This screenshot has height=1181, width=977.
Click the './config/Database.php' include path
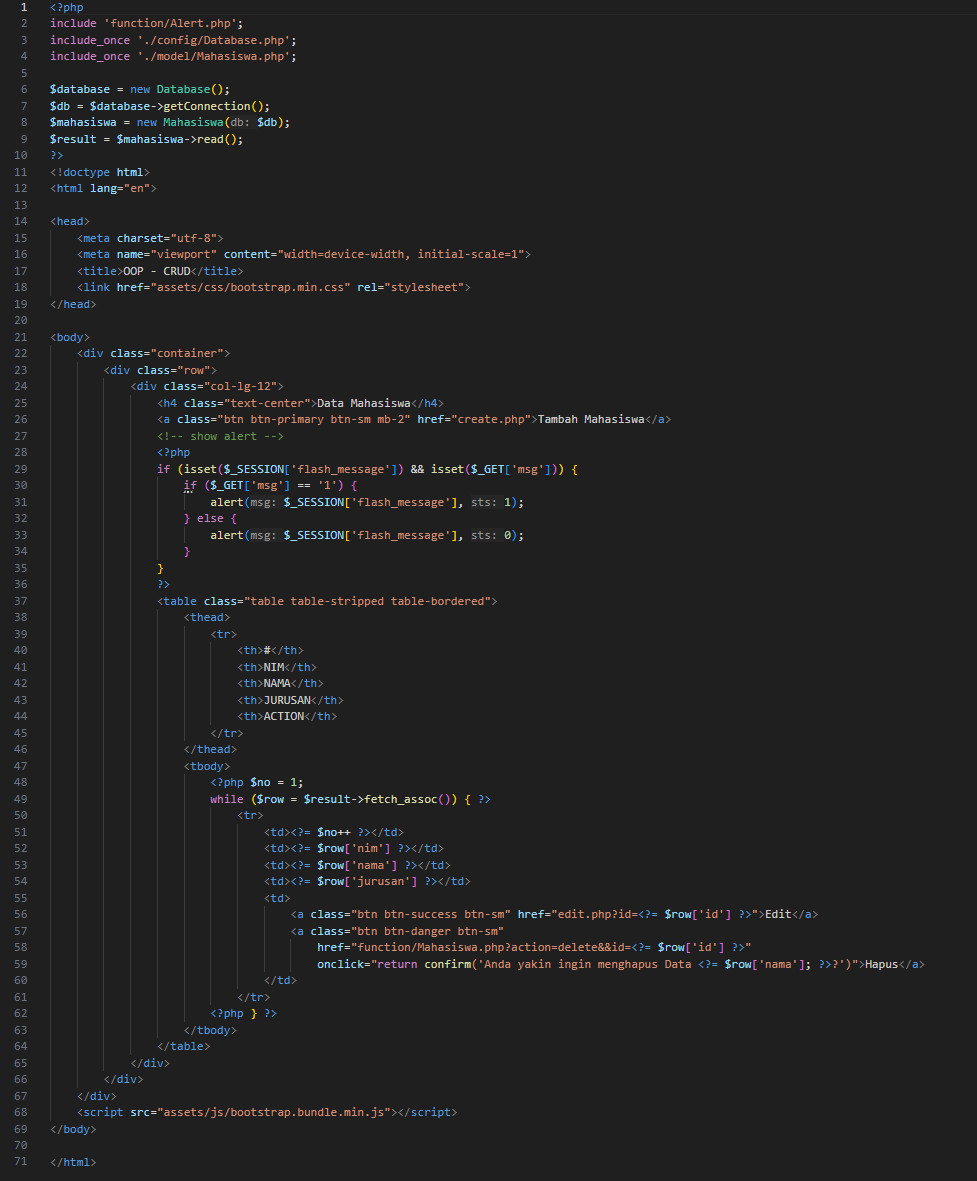216,40
